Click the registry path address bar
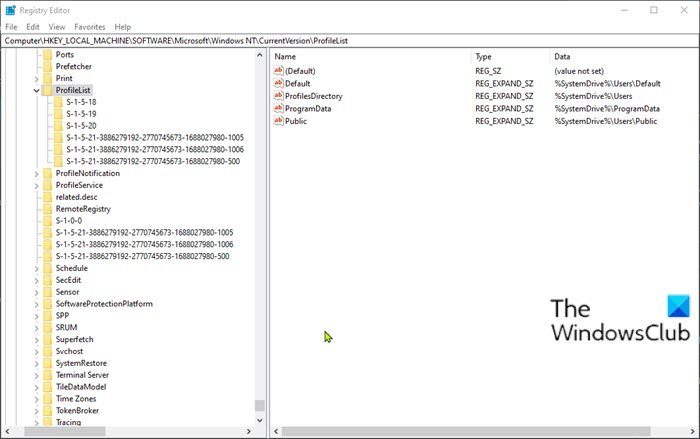The width and height of the screenshot is (700, 439). pos(350,41)
